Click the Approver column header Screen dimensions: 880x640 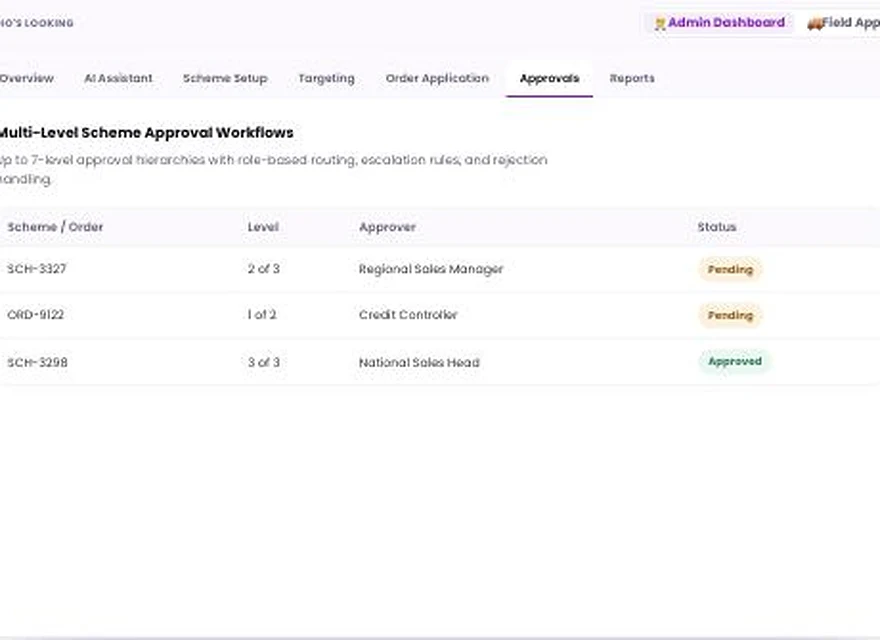(x=387, y=227)
